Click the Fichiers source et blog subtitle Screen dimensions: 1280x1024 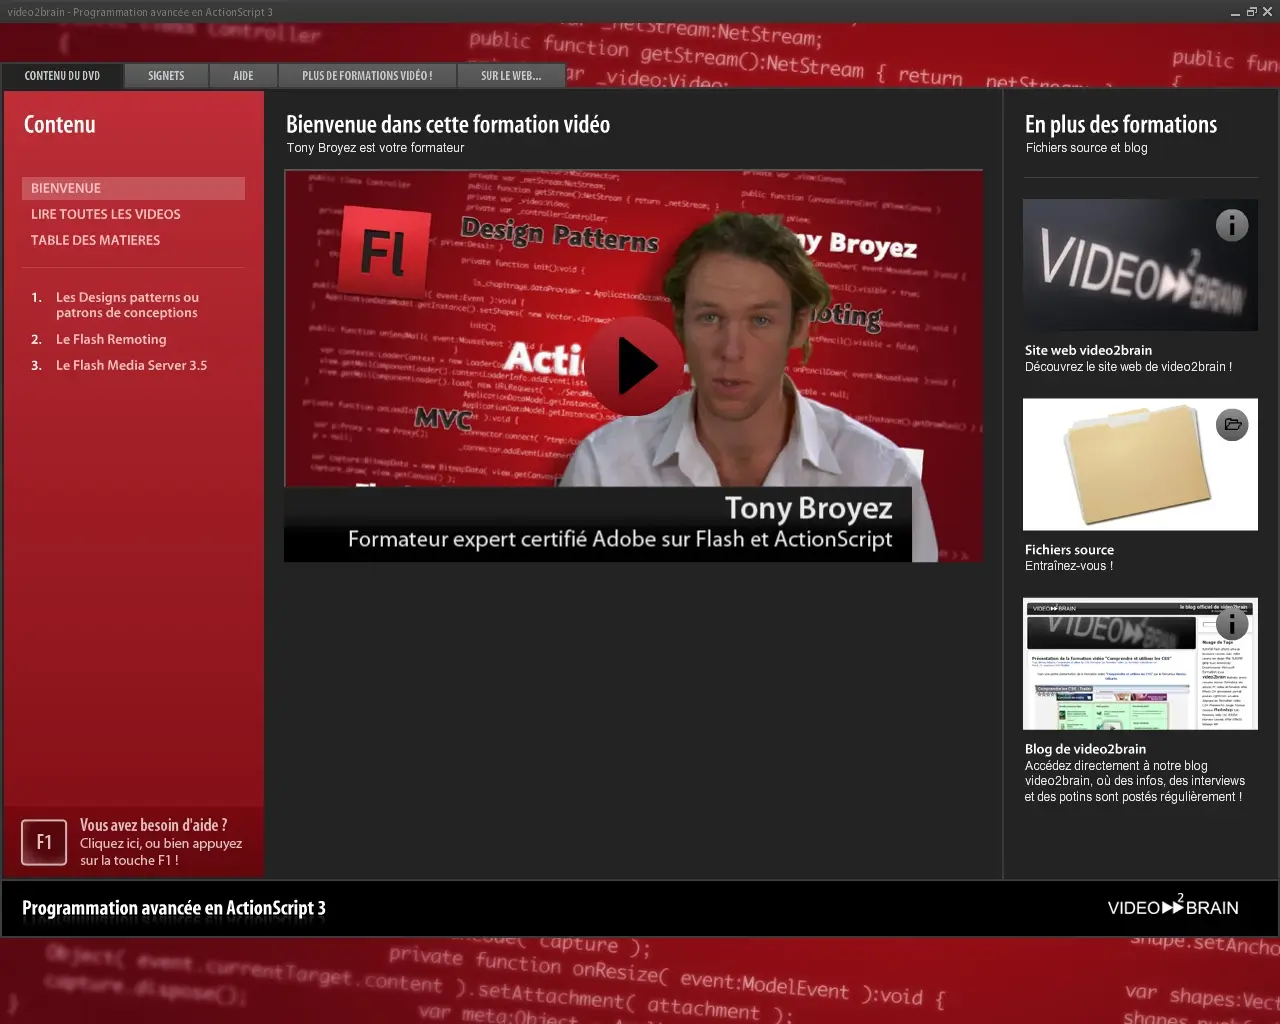1087,148
